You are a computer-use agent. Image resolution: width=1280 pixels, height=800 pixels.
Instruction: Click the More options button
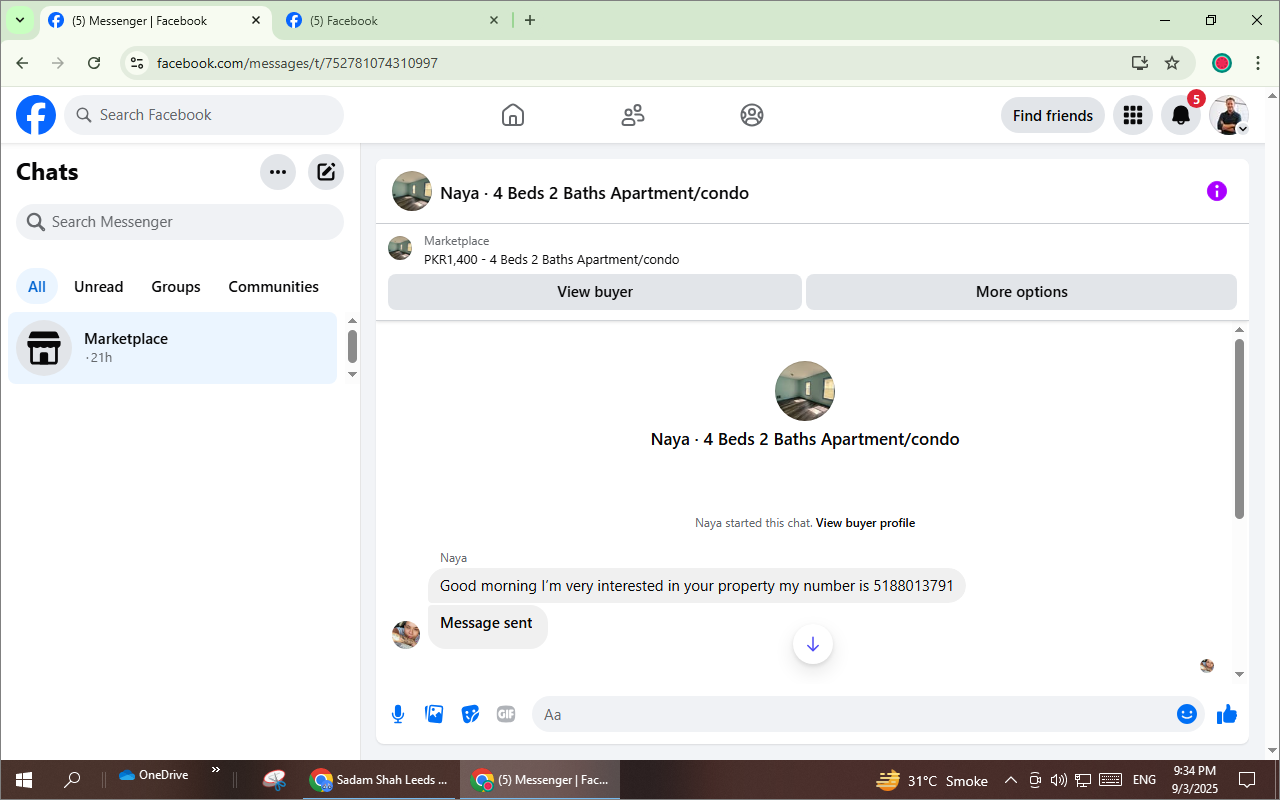coord(1022,292)
